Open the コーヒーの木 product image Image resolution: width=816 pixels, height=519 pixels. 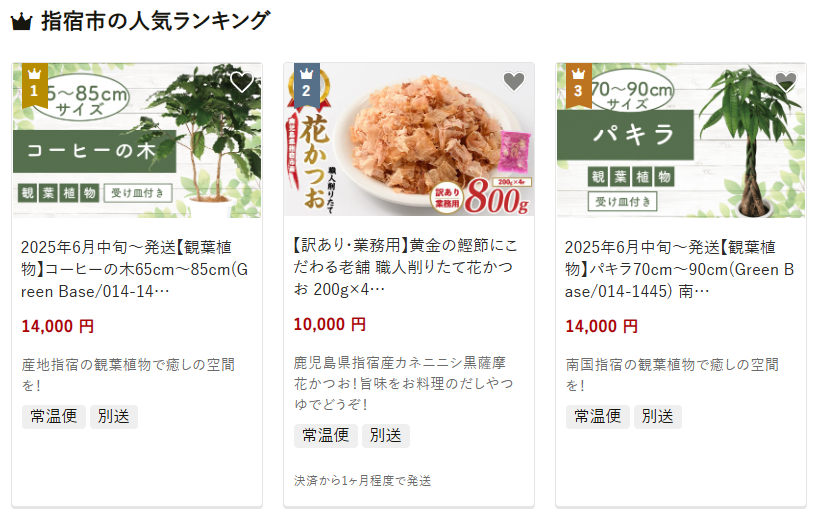[x=137, y=140]
